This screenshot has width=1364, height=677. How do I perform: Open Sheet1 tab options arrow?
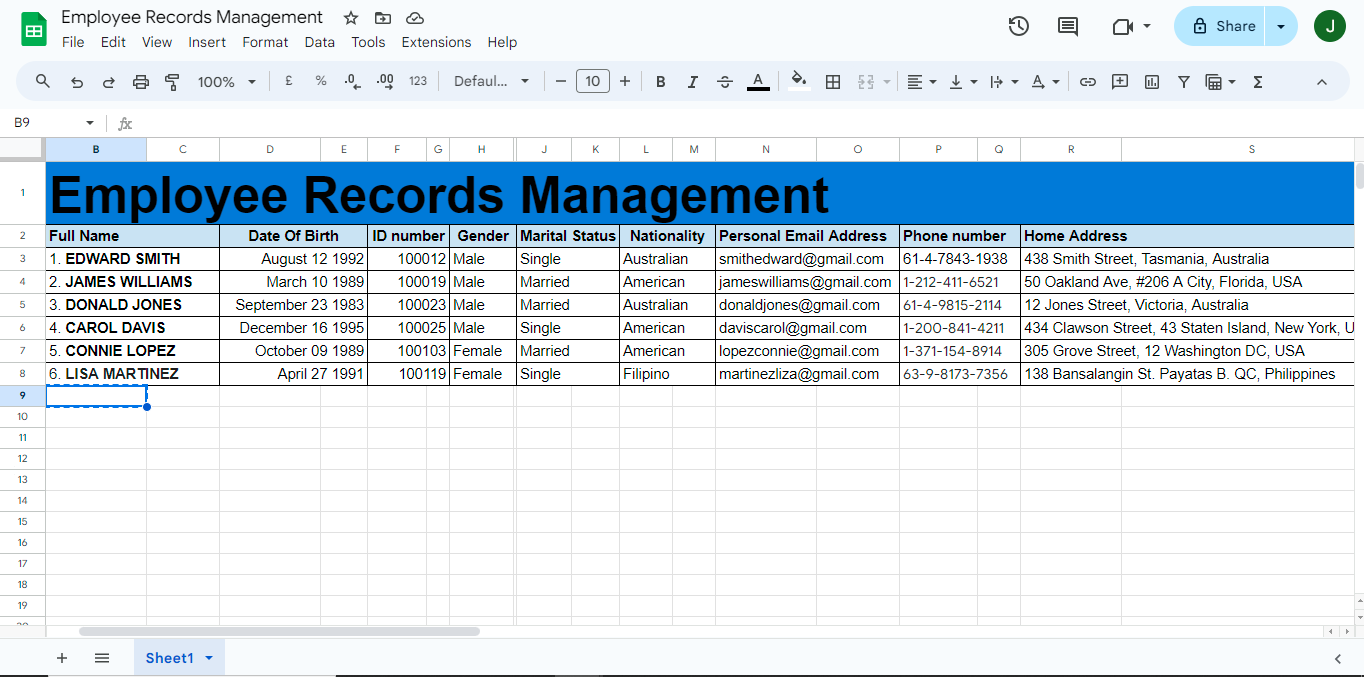209,658
